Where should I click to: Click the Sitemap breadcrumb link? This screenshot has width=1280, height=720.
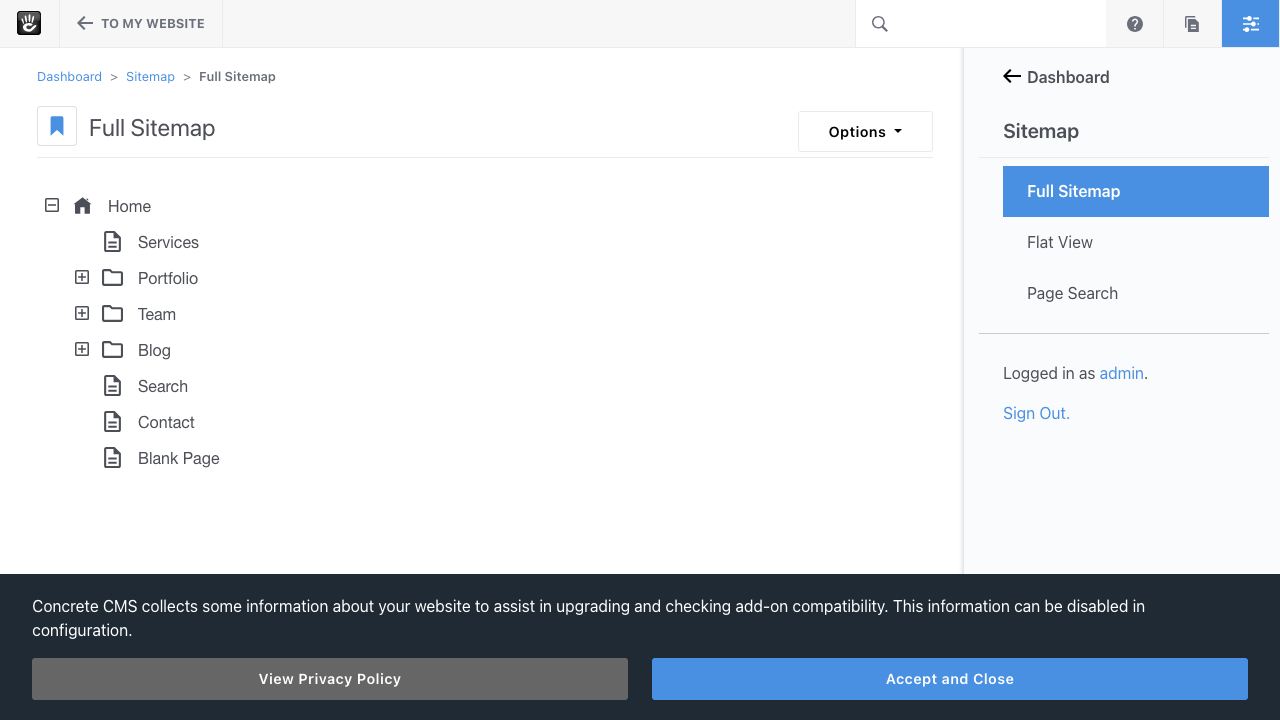[150, 77]
